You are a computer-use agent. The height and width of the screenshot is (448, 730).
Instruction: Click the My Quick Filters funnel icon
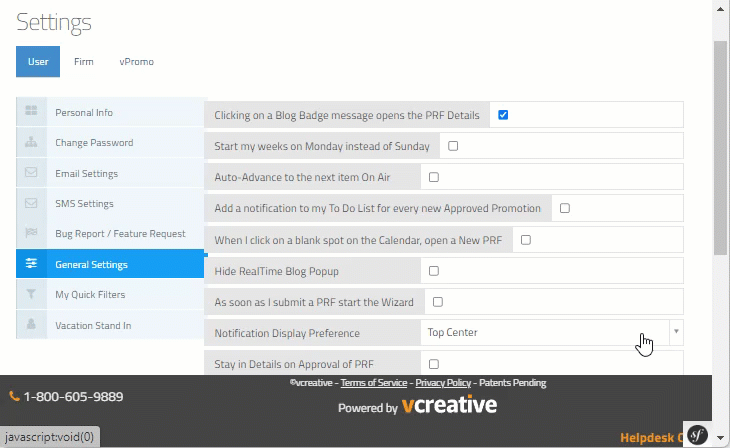[31, 294]
